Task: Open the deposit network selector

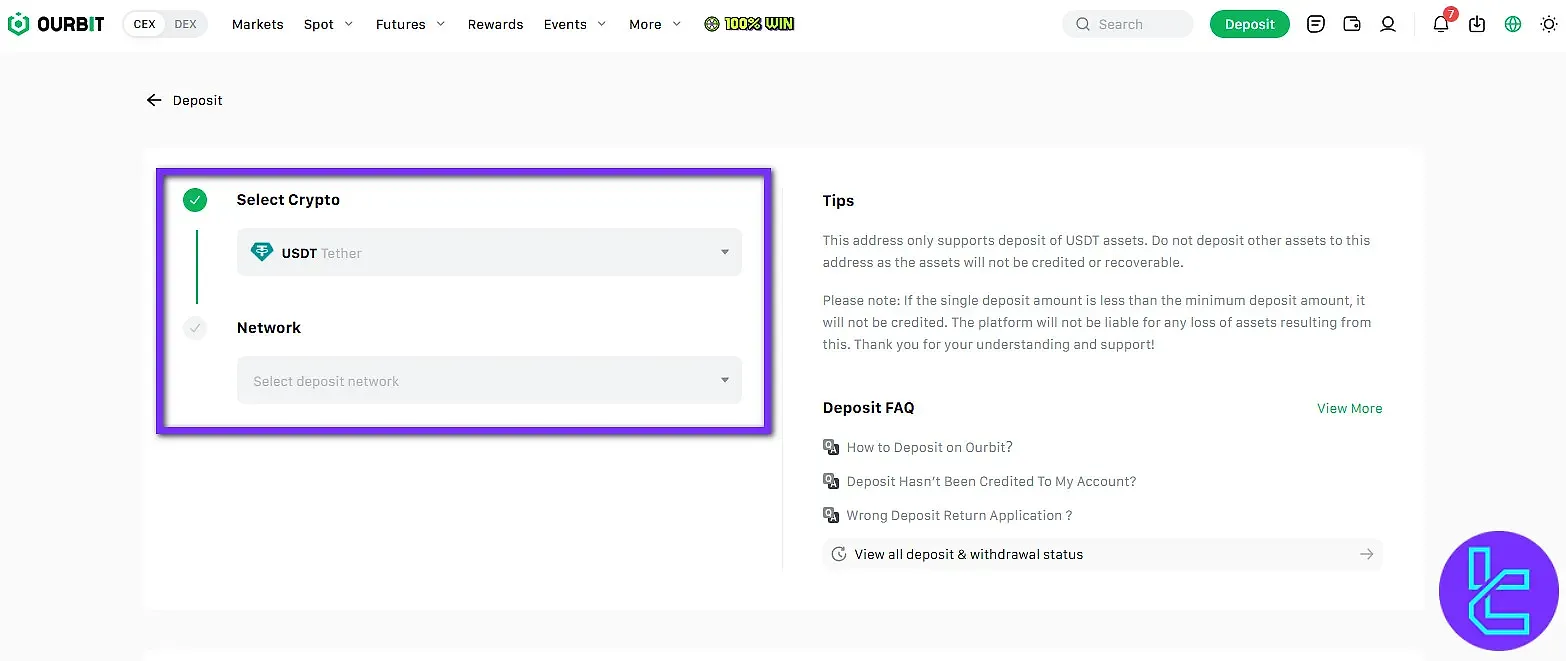Action: (x=489, y=380)
